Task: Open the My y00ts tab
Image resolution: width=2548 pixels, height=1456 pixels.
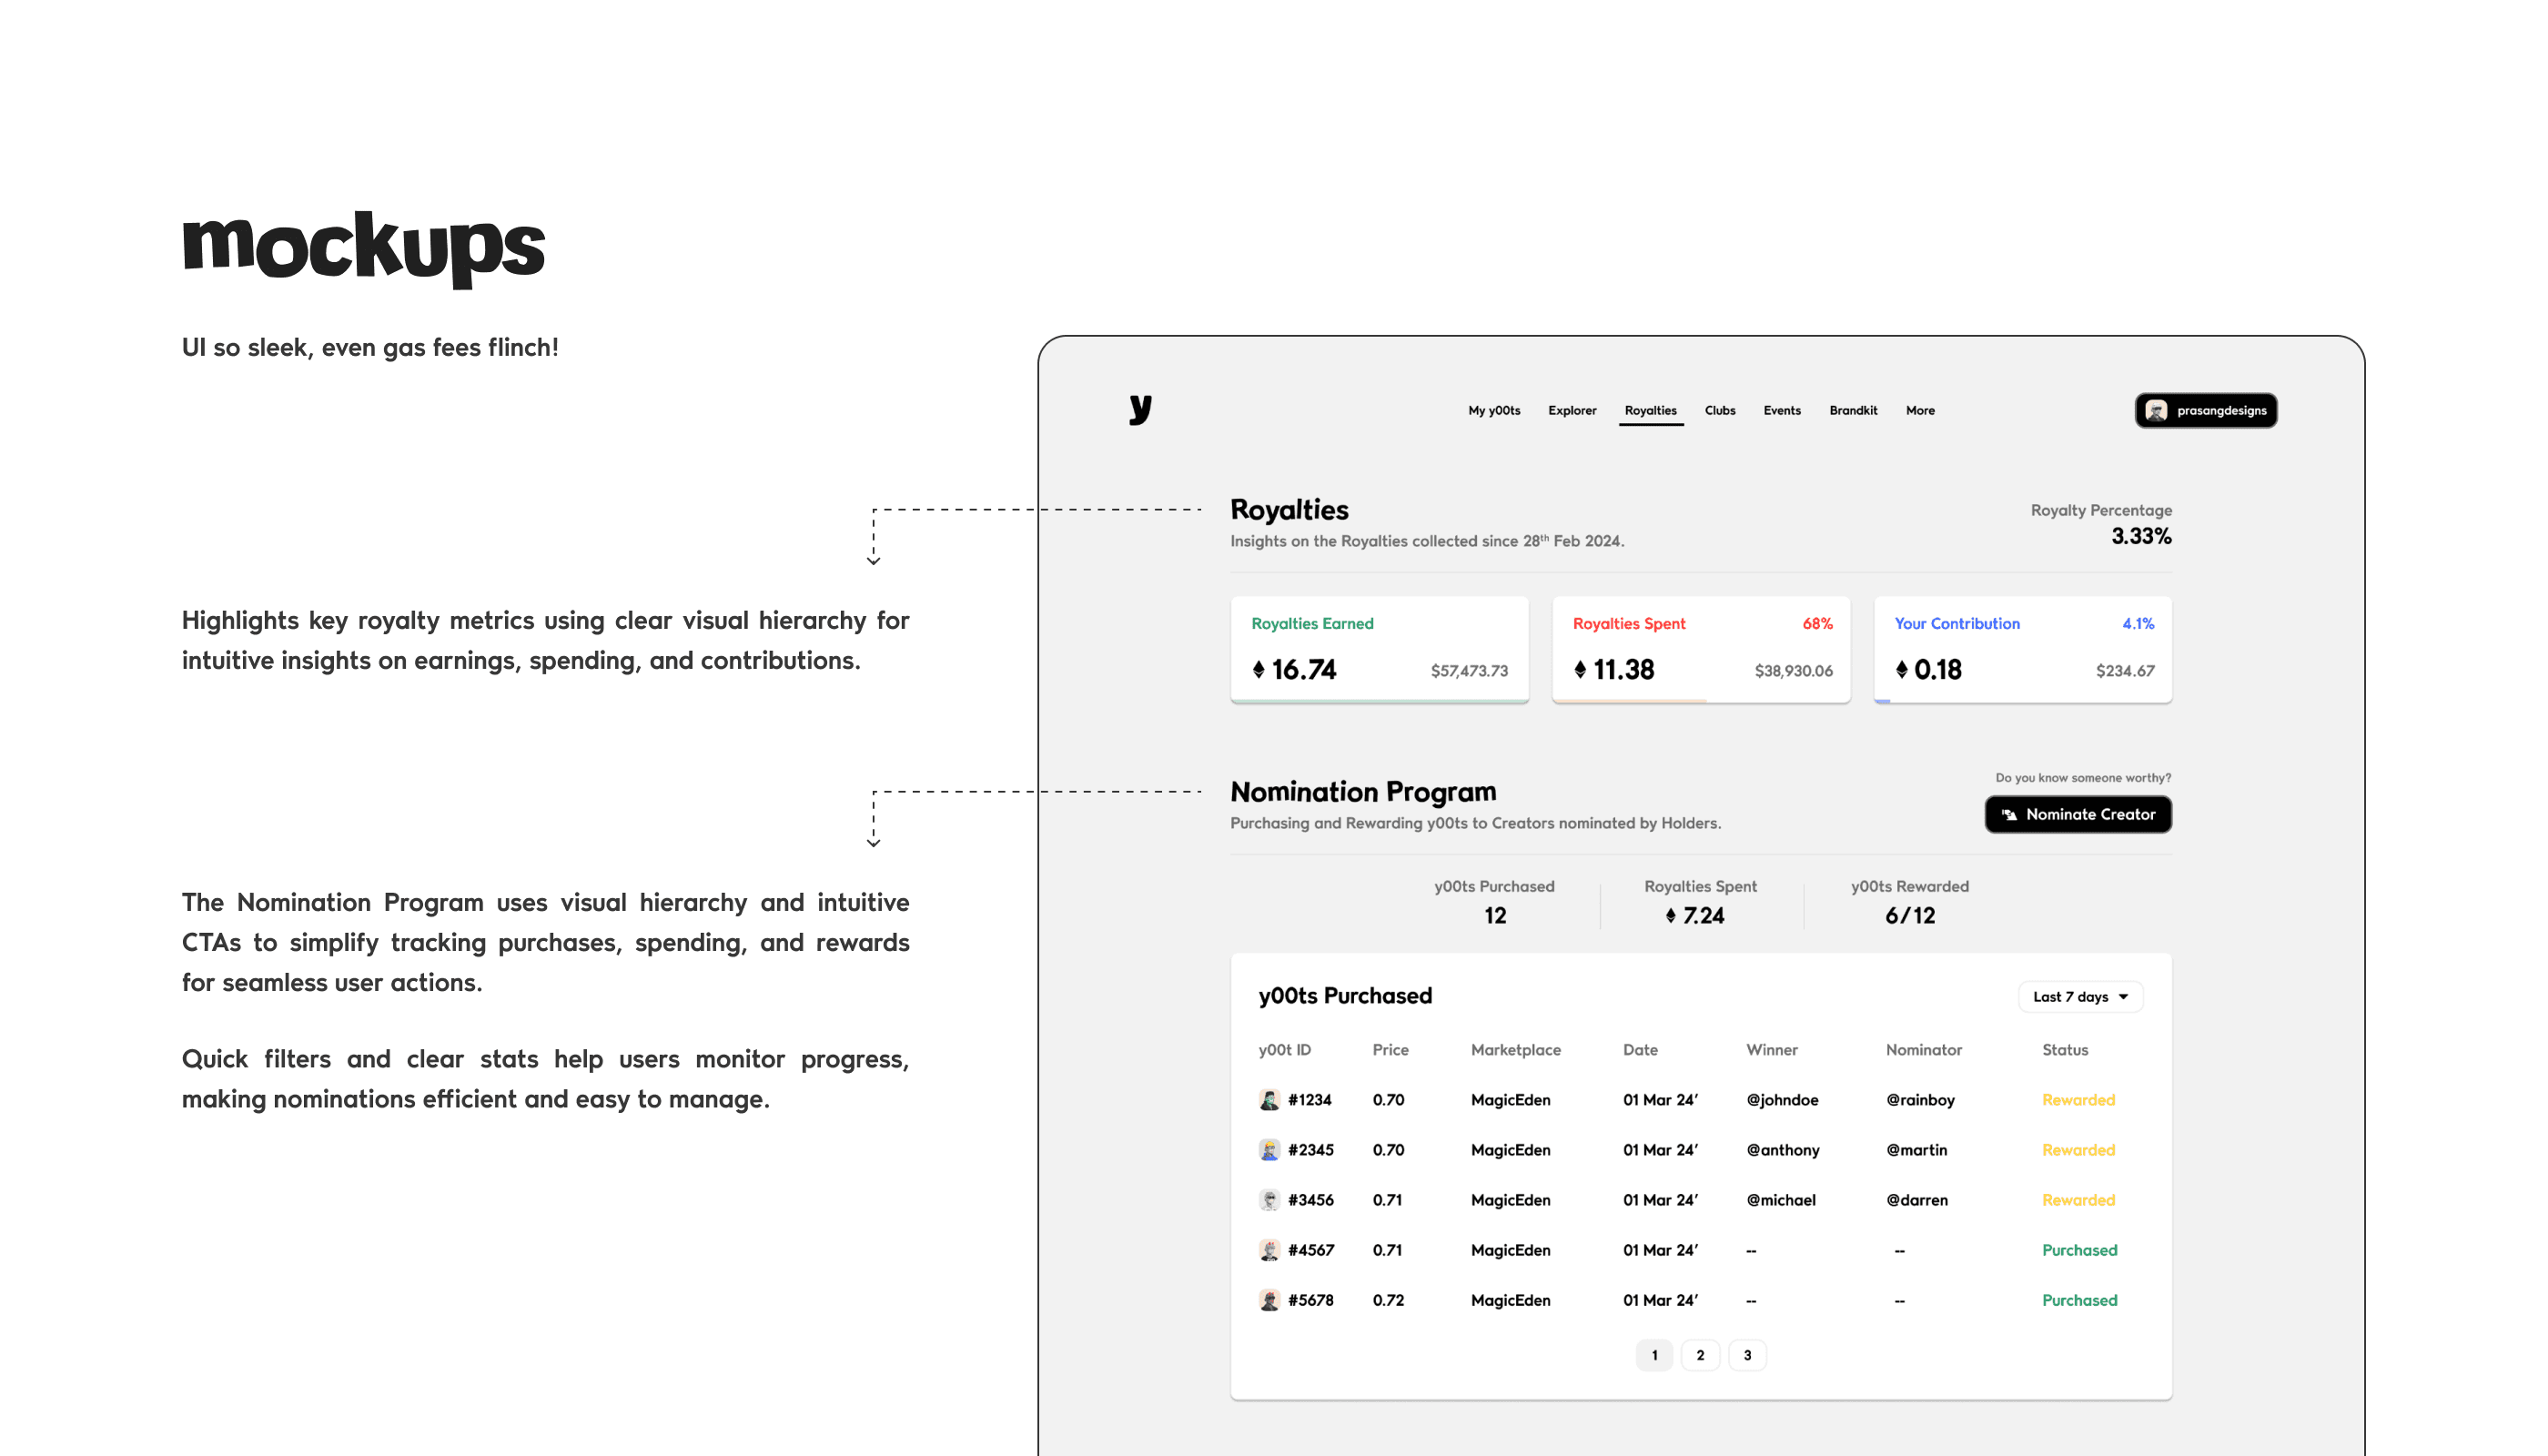Action: point(1494,411)
